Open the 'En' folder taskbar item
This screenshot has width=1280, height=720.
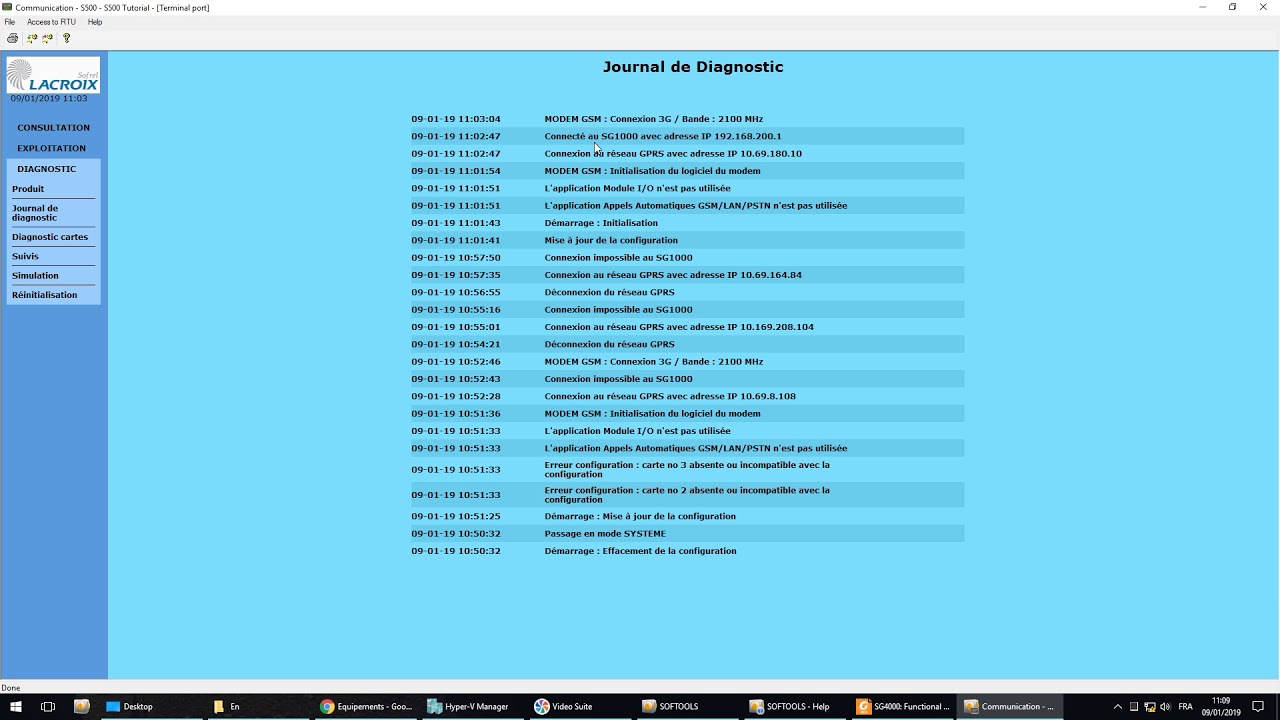(258, 706)
